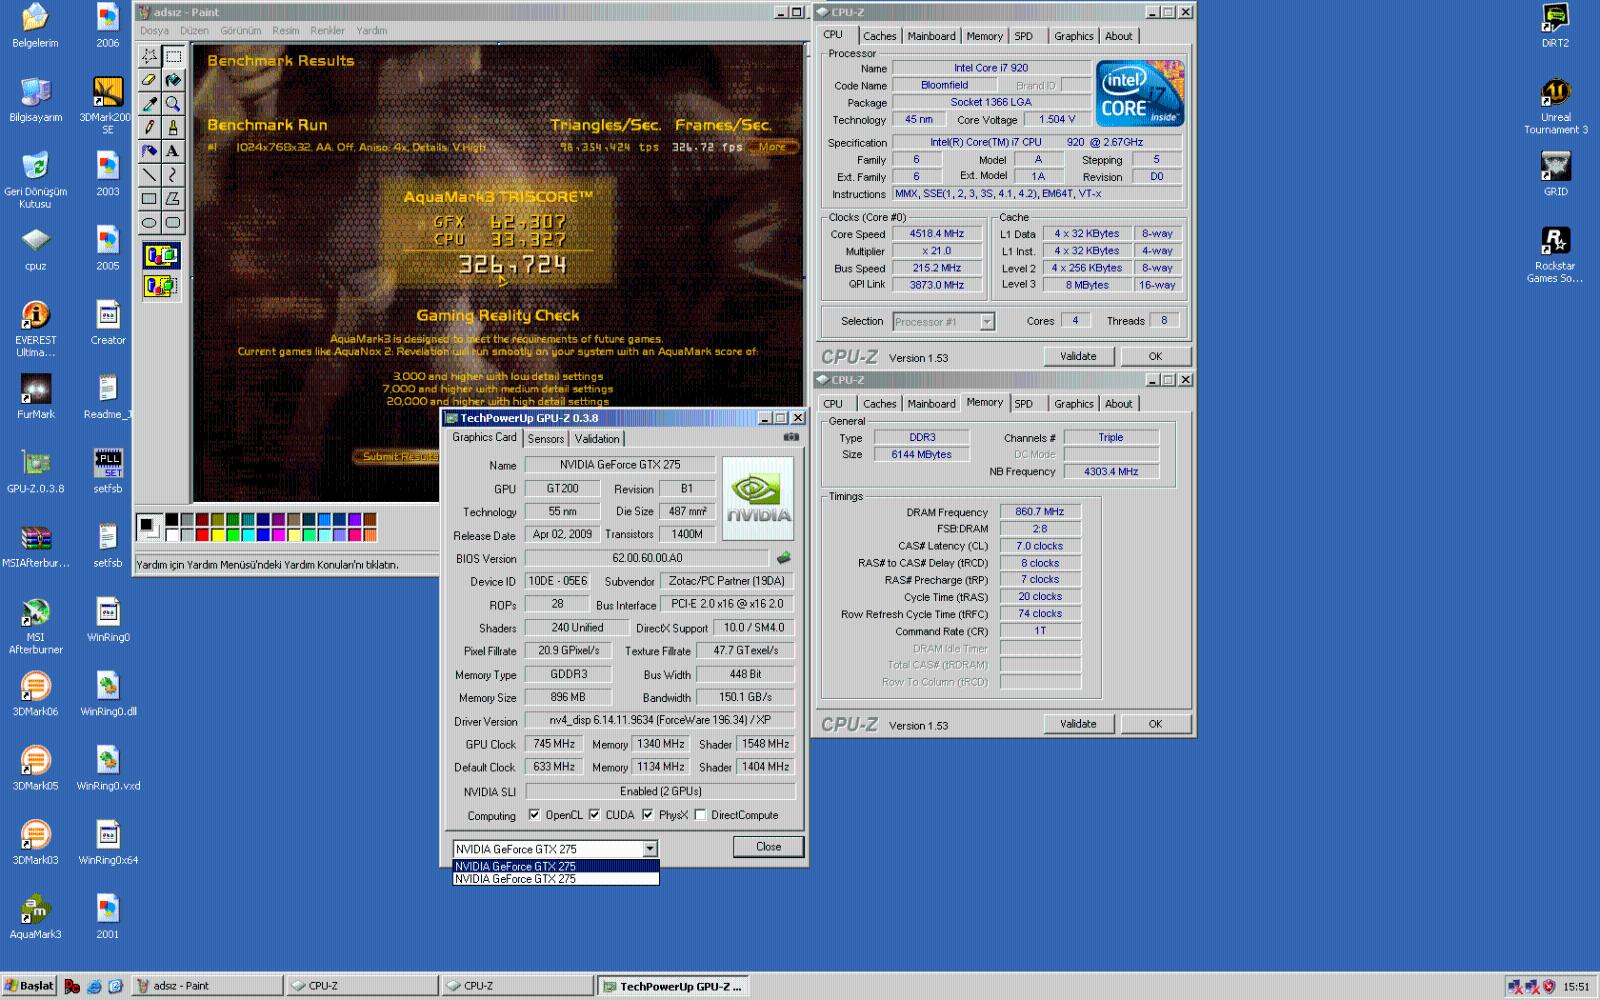
Task: Toggle the OpenCL checkbox in GPU-Z
Action: point(534,815)
